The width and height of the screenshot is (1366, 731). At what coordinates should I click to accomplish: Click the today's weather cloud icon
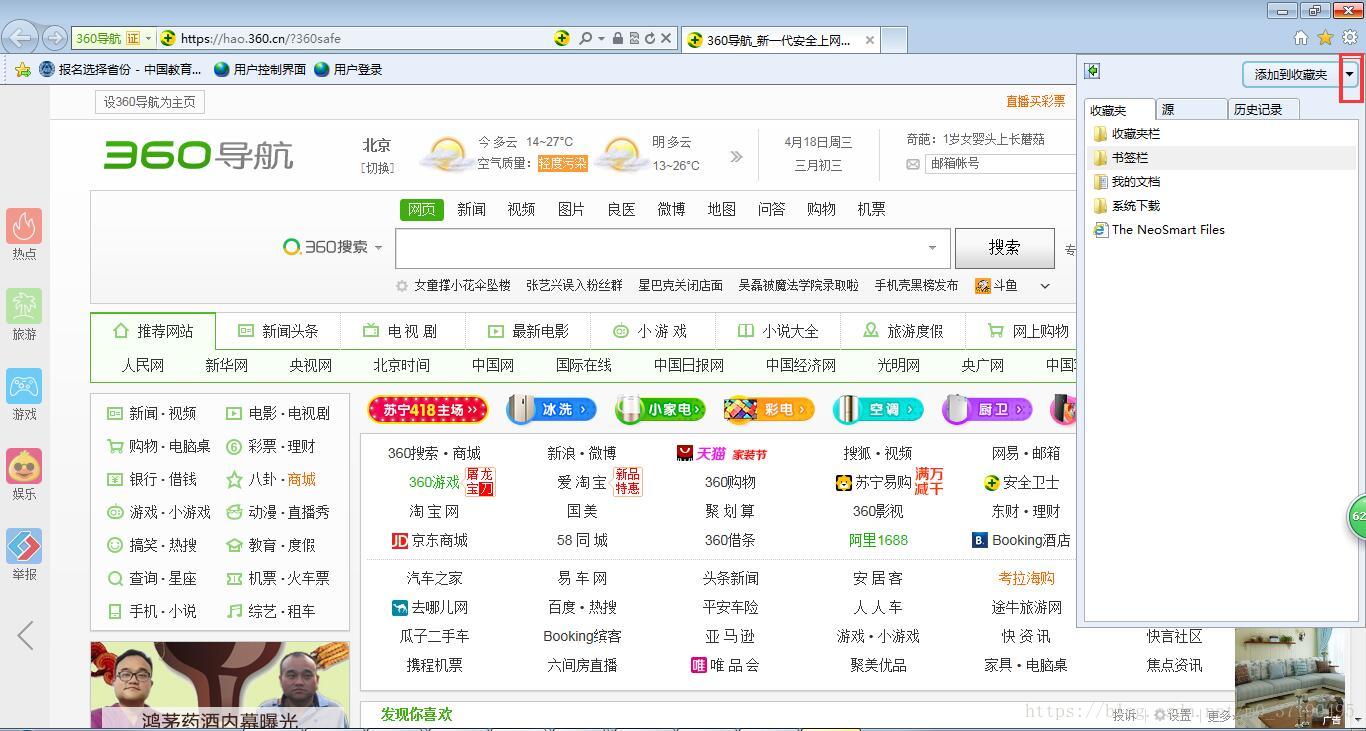(x=447, y=154)
